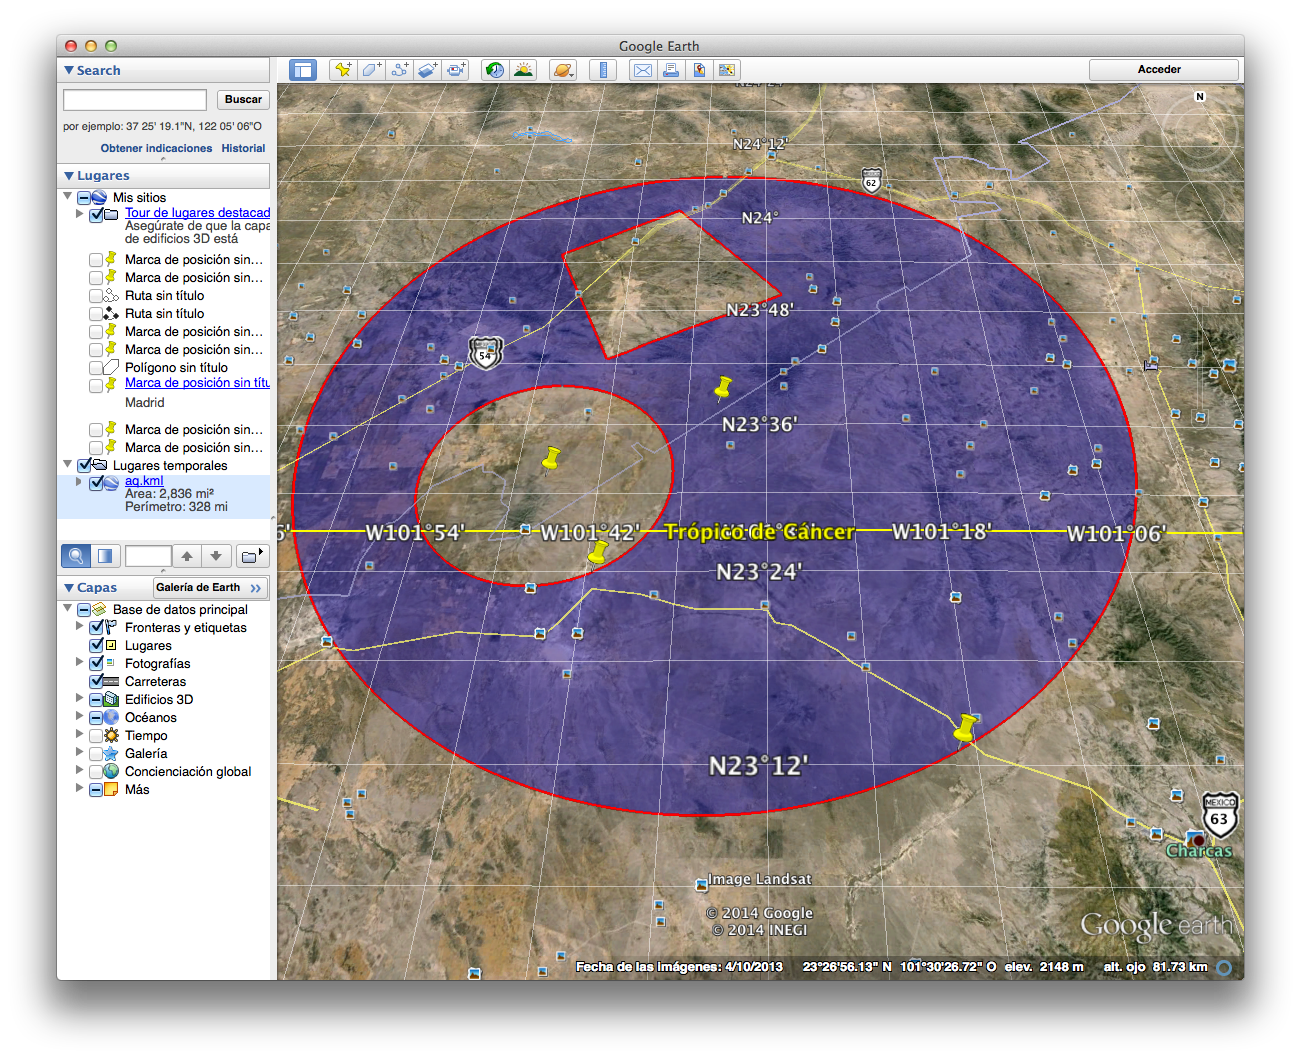Expand the Océanos layer group
Image resolution: width=1301 pixels, height=1059 pixels.
[x=79, y=717]
